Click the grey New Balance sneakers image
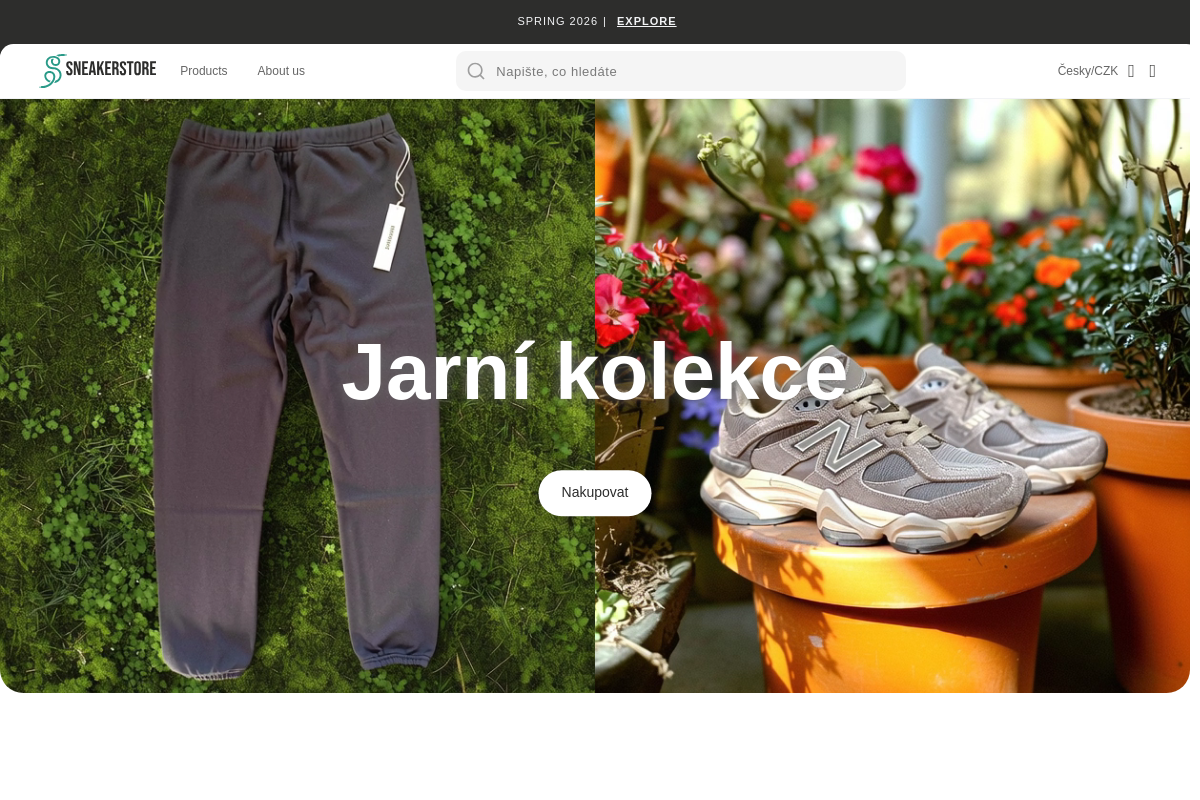 click(x=900, y=460)
